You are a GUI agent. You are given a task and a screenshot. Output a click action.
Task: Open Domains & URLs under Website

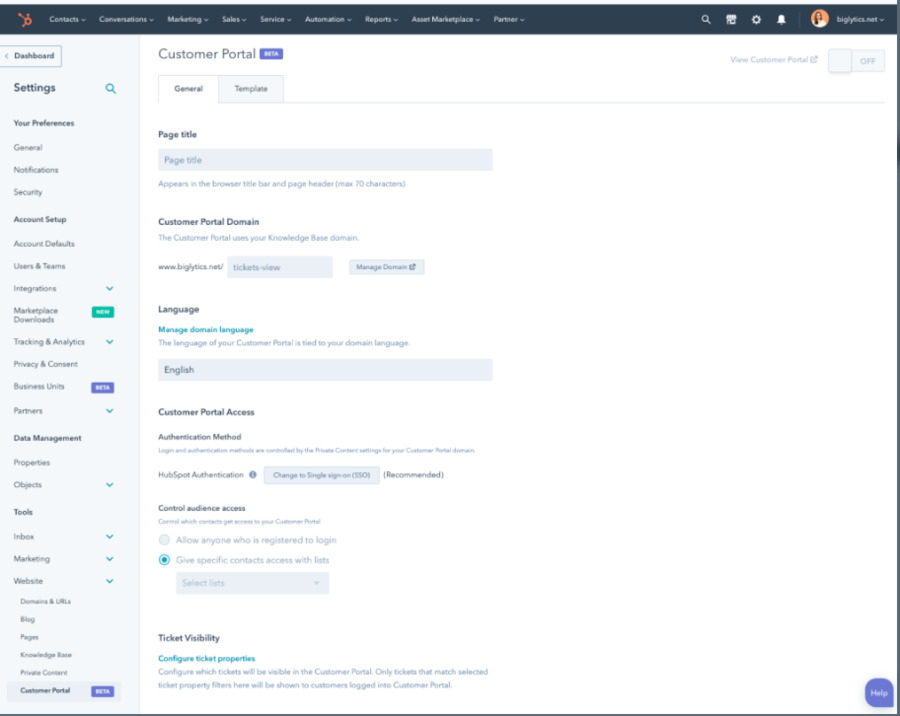[45, 601]
